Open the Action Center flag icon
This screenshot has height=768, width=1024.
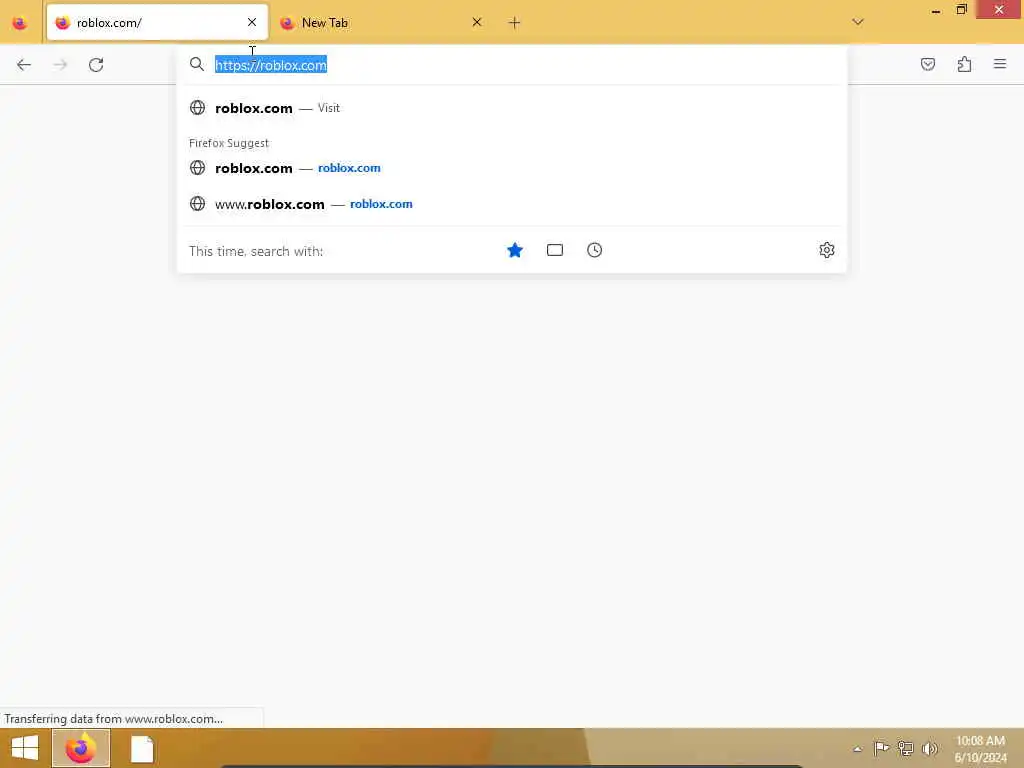pyautogui.click(x=881, y=748)
